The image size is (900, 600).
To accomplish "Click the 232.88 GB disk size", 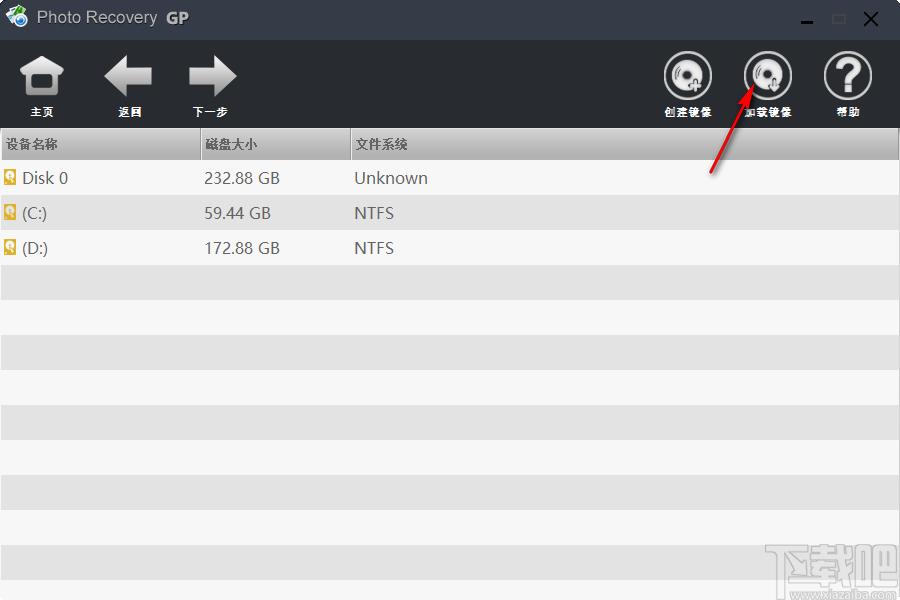I will pyautogui.click(x=242, y=178).
